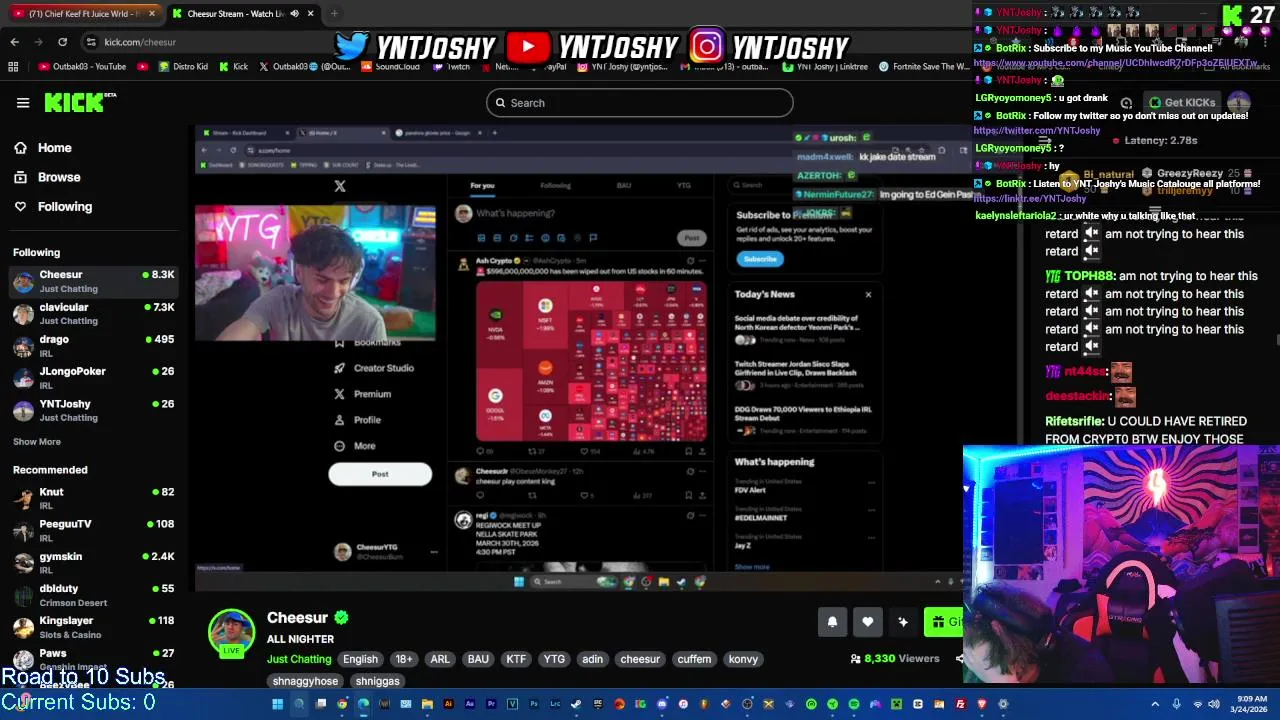
Task: Open the YNTJoshy channel in the sidebar
Action: pyautogui.click(x=93, y=410)
